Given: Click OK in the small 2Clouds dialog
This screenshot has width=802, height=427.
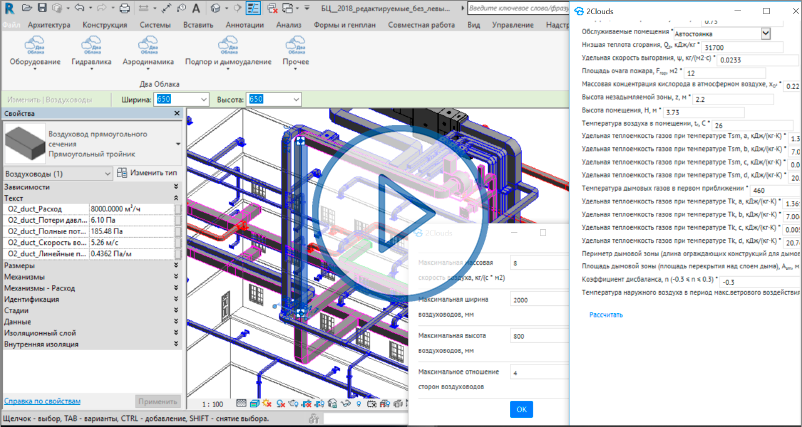Looking at the screenshot, I should point(521,409).
